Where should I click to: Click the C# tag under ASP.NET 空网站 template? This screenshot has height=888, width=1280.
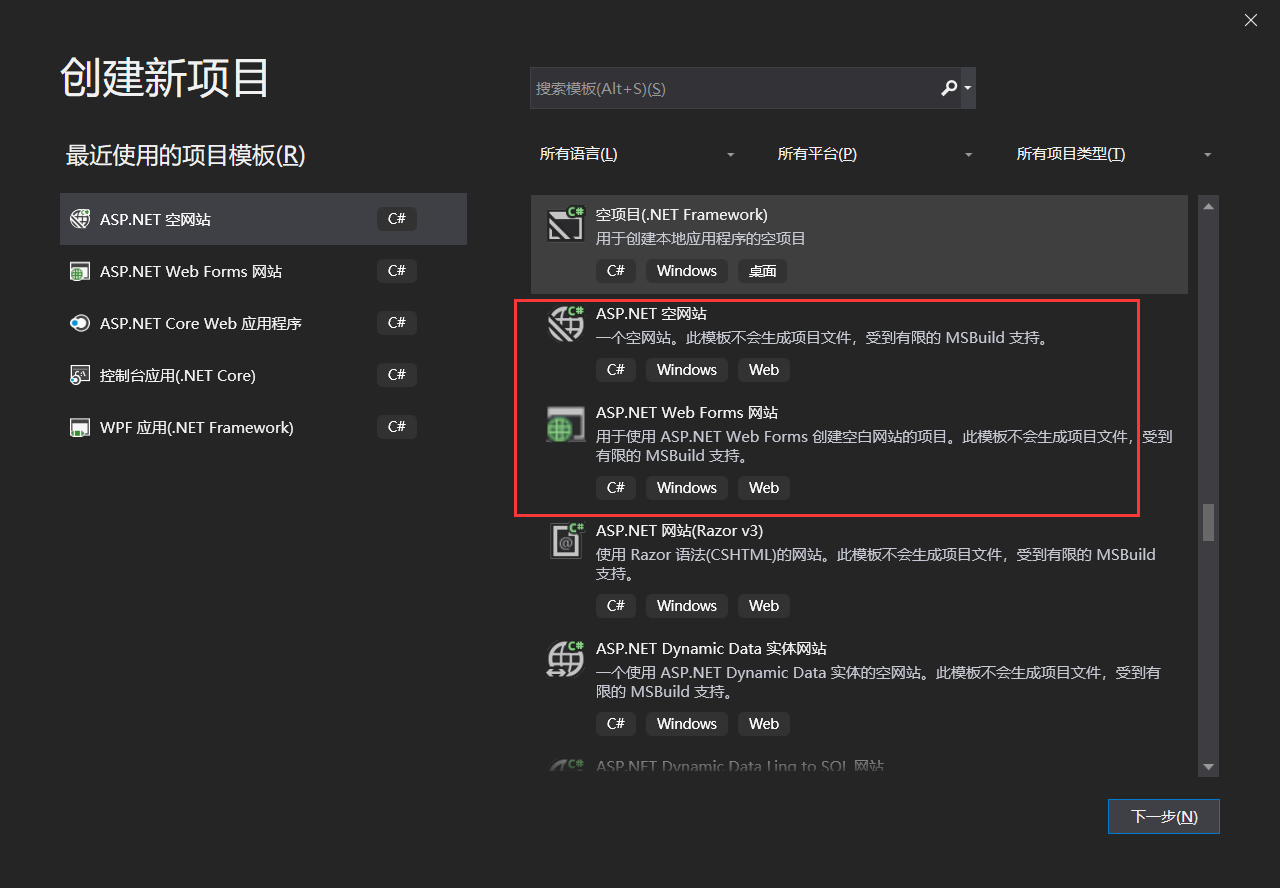coord(616,370)
